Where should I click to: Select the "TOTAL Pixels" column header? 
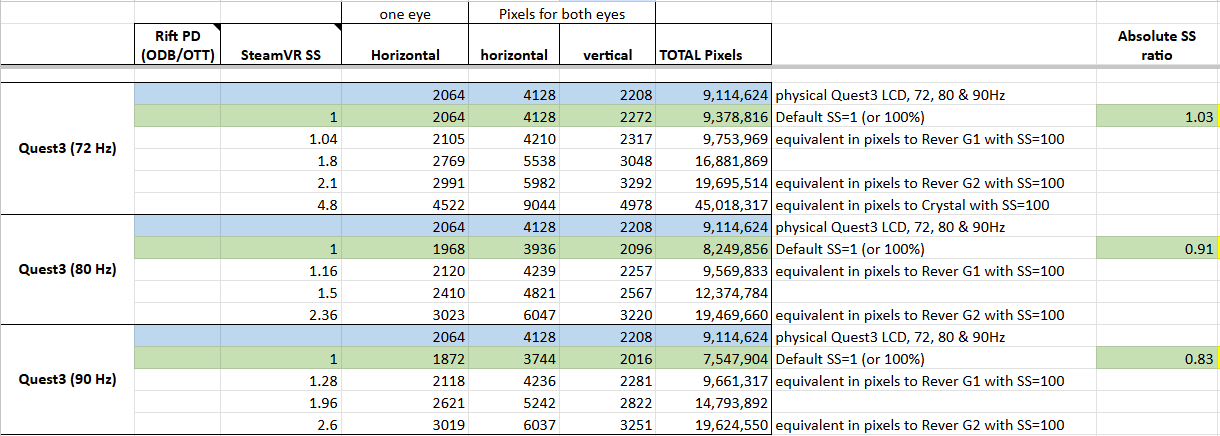713,45
